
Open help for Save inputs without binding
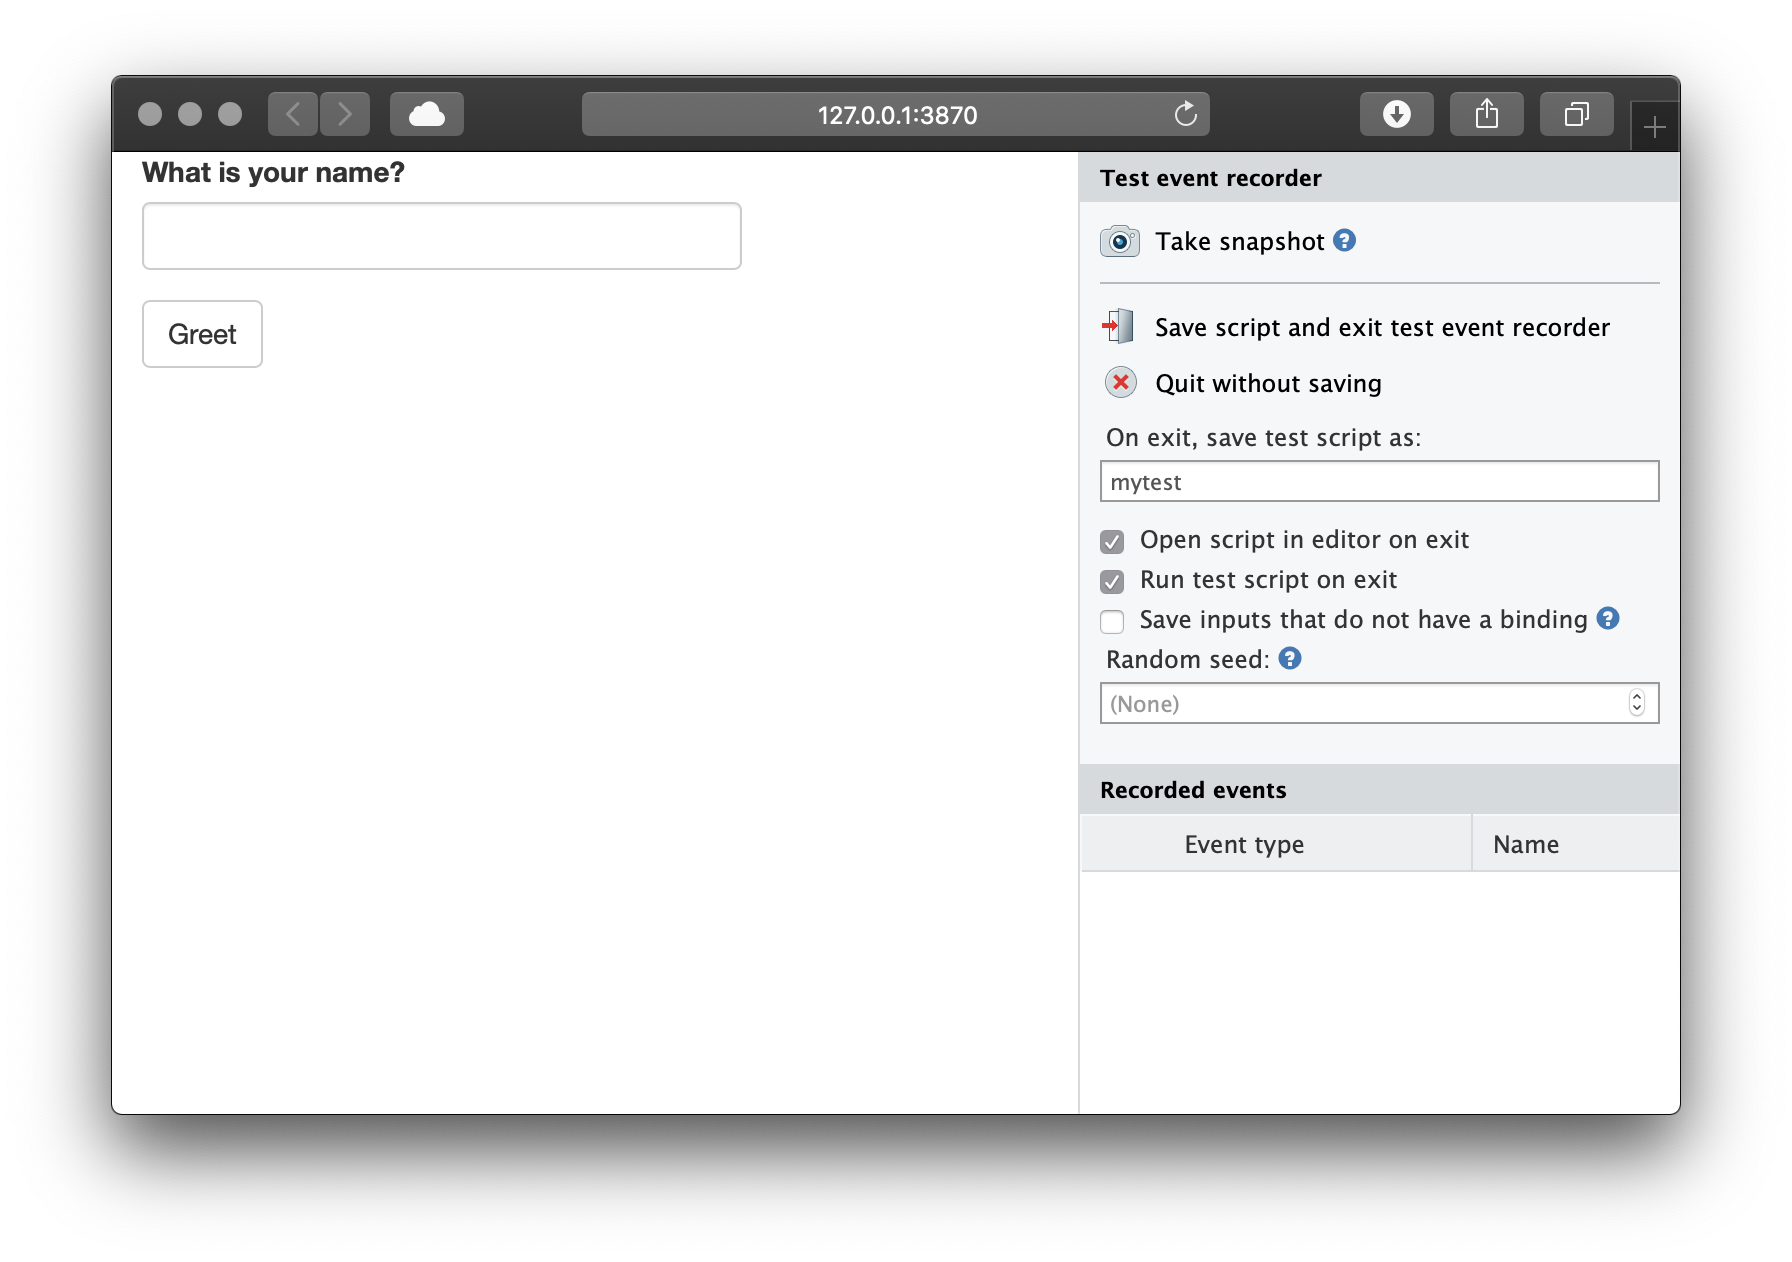1608,619
